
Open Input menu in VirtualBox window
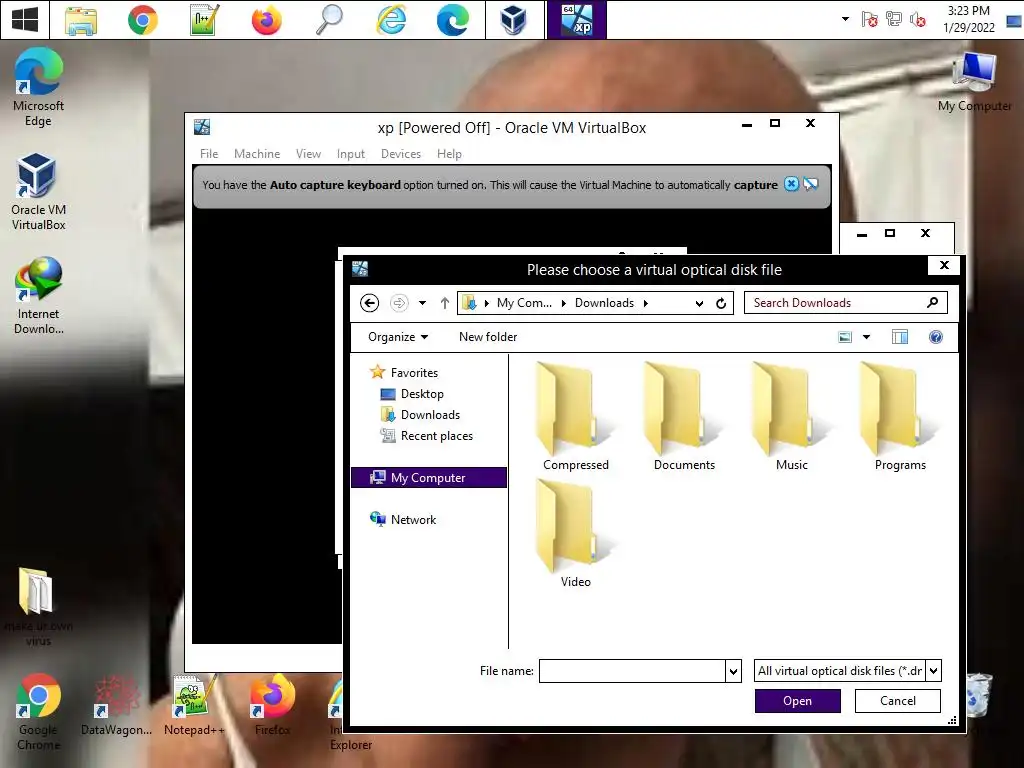(351, 153)
